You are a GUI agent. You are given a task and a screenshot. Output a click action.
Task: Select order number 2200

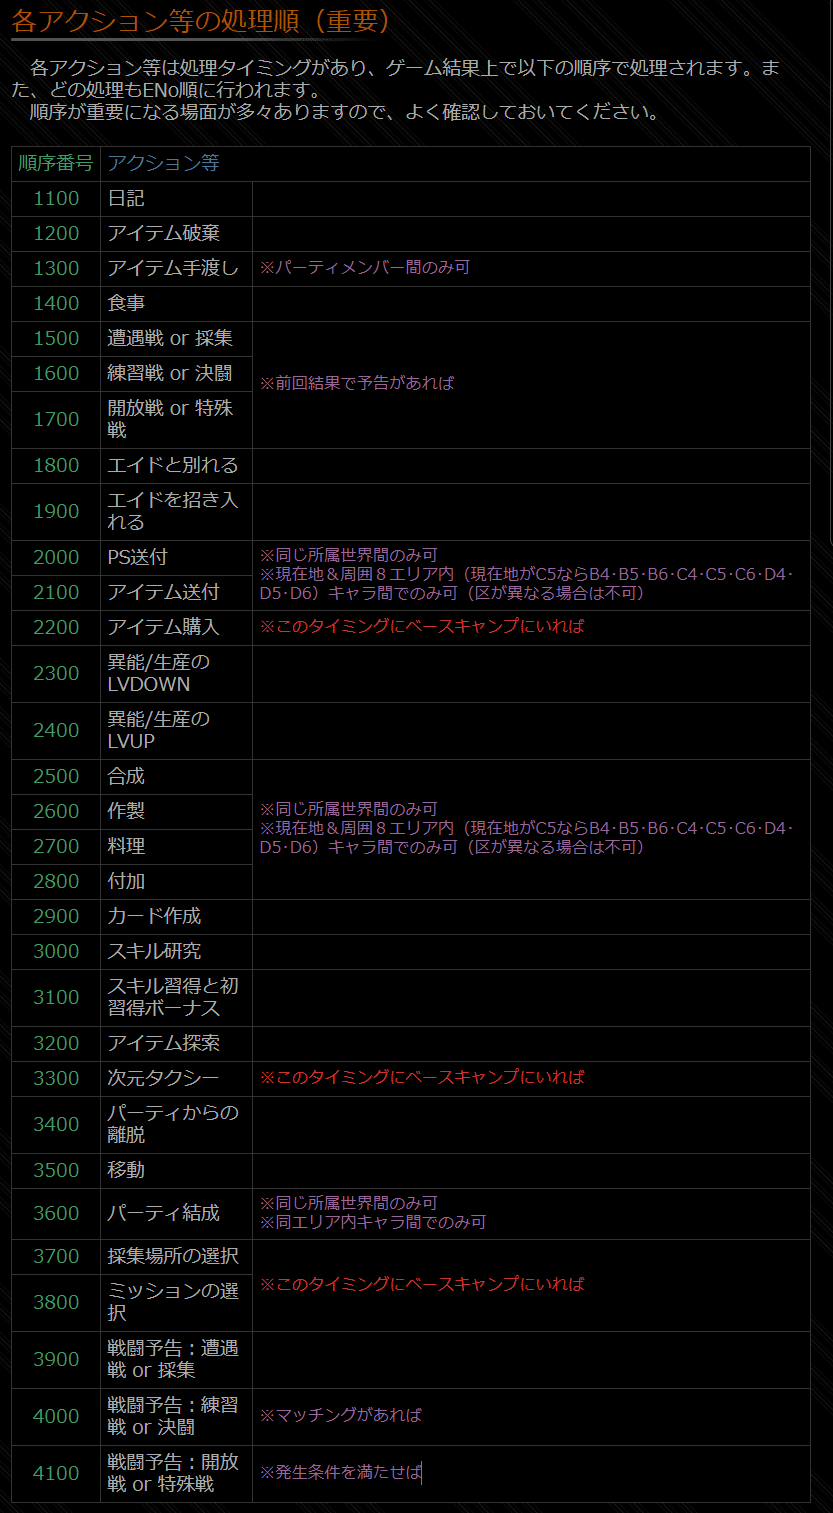pos(56,628)
